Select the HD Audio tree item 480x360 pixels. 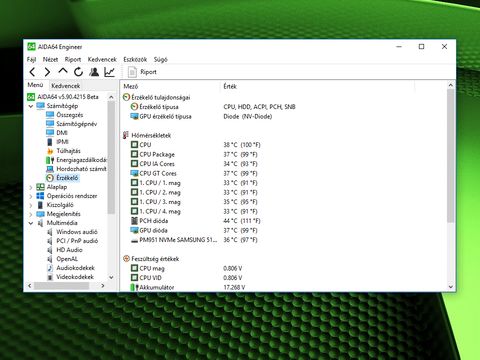69,250
